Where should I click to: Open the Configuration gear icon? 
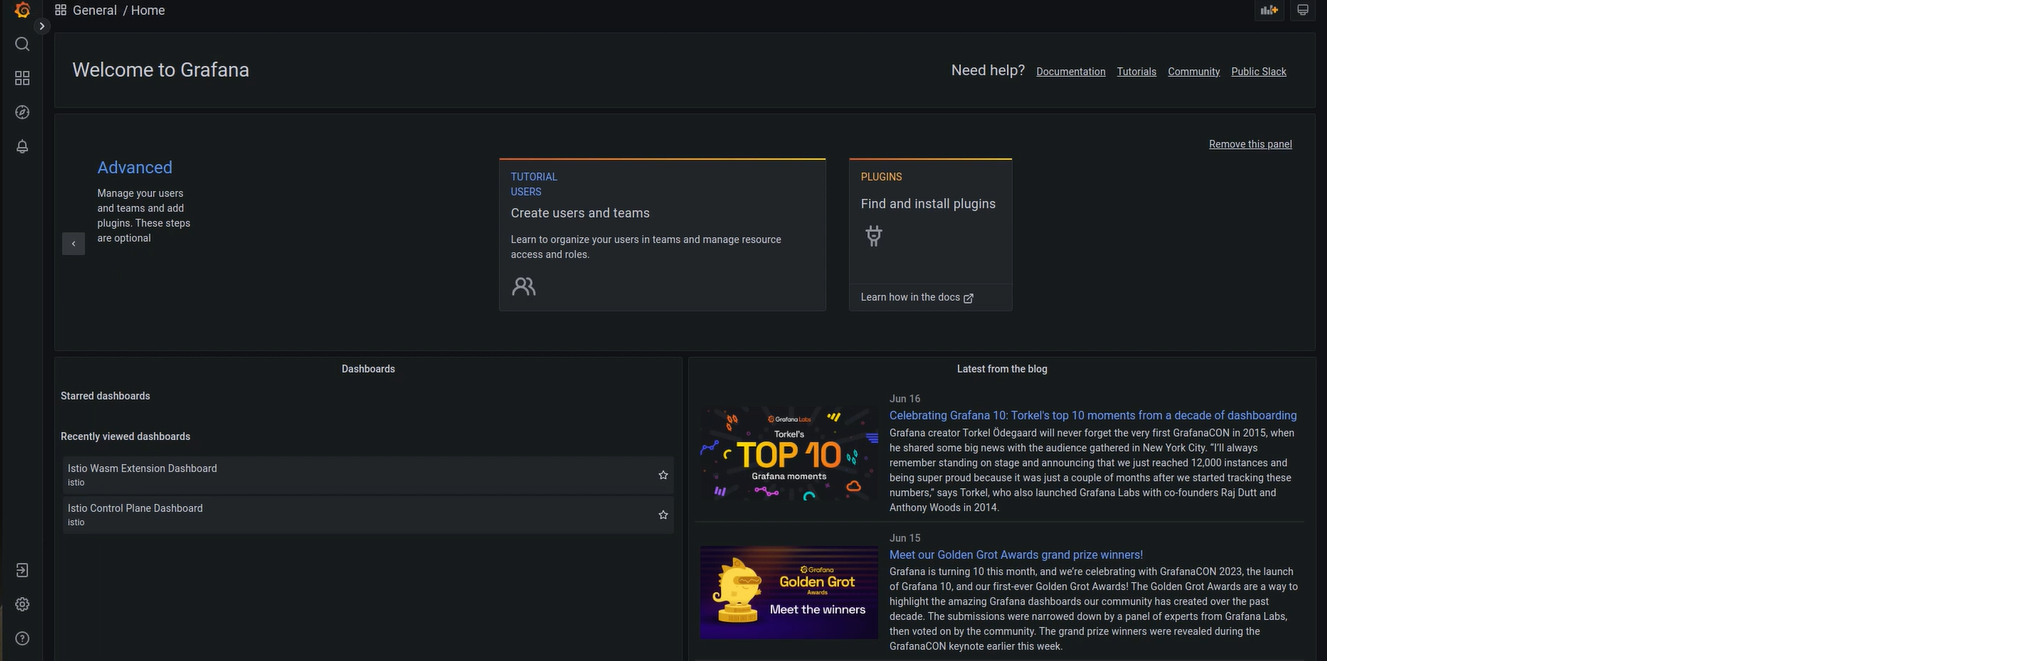[x=22, y=604]
